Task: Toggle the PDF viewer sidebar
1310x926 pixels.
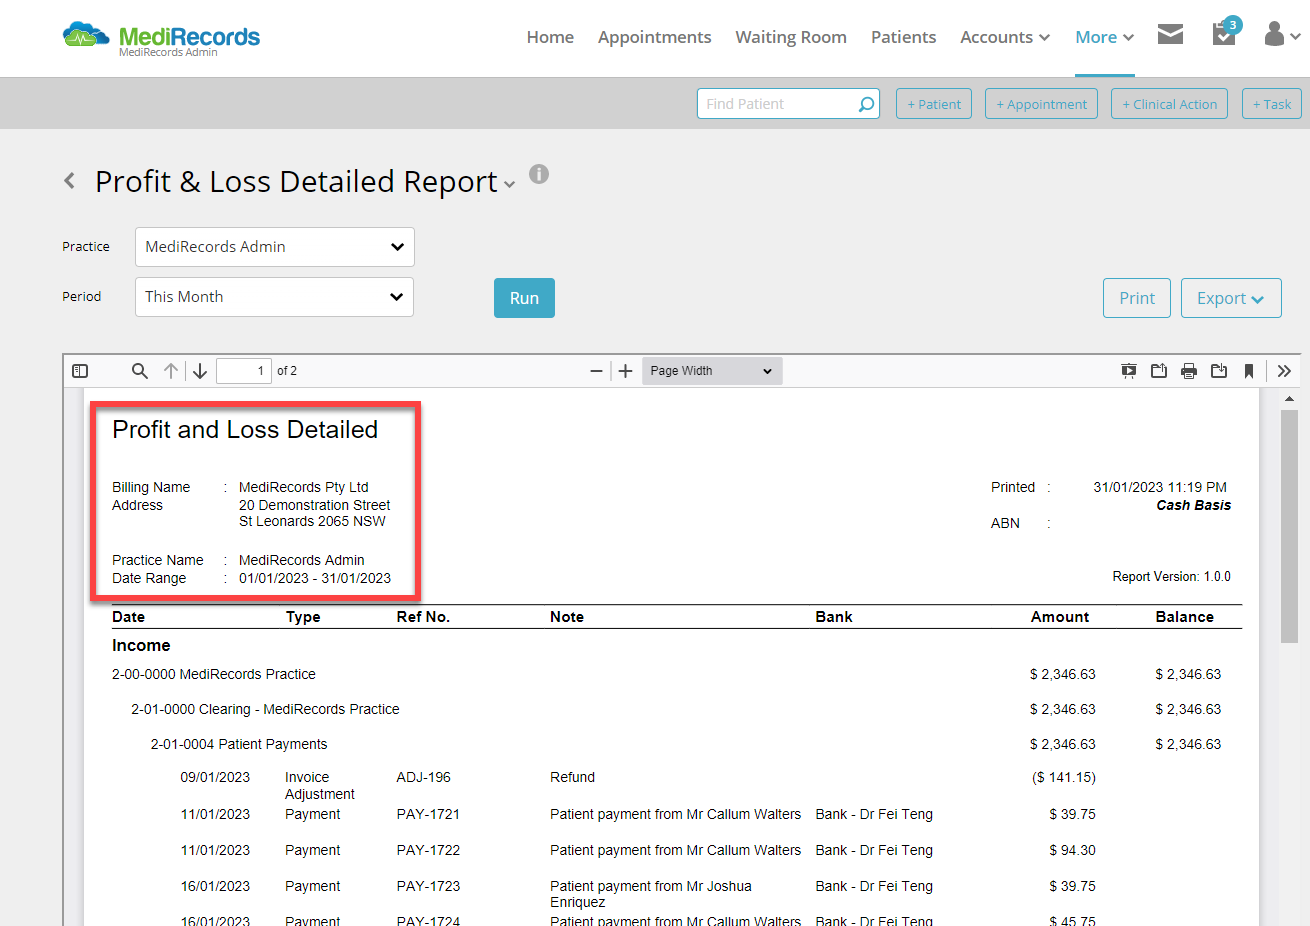Action: click(x=80, y=371)
